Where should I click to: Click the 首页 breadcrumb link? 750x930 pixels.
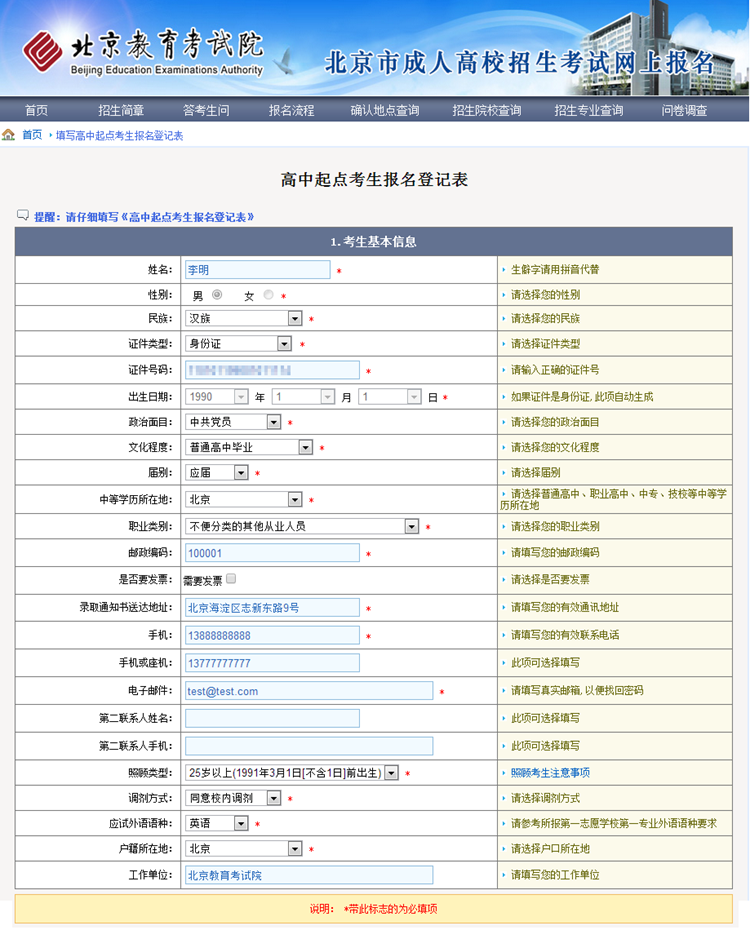pos(32,135)
